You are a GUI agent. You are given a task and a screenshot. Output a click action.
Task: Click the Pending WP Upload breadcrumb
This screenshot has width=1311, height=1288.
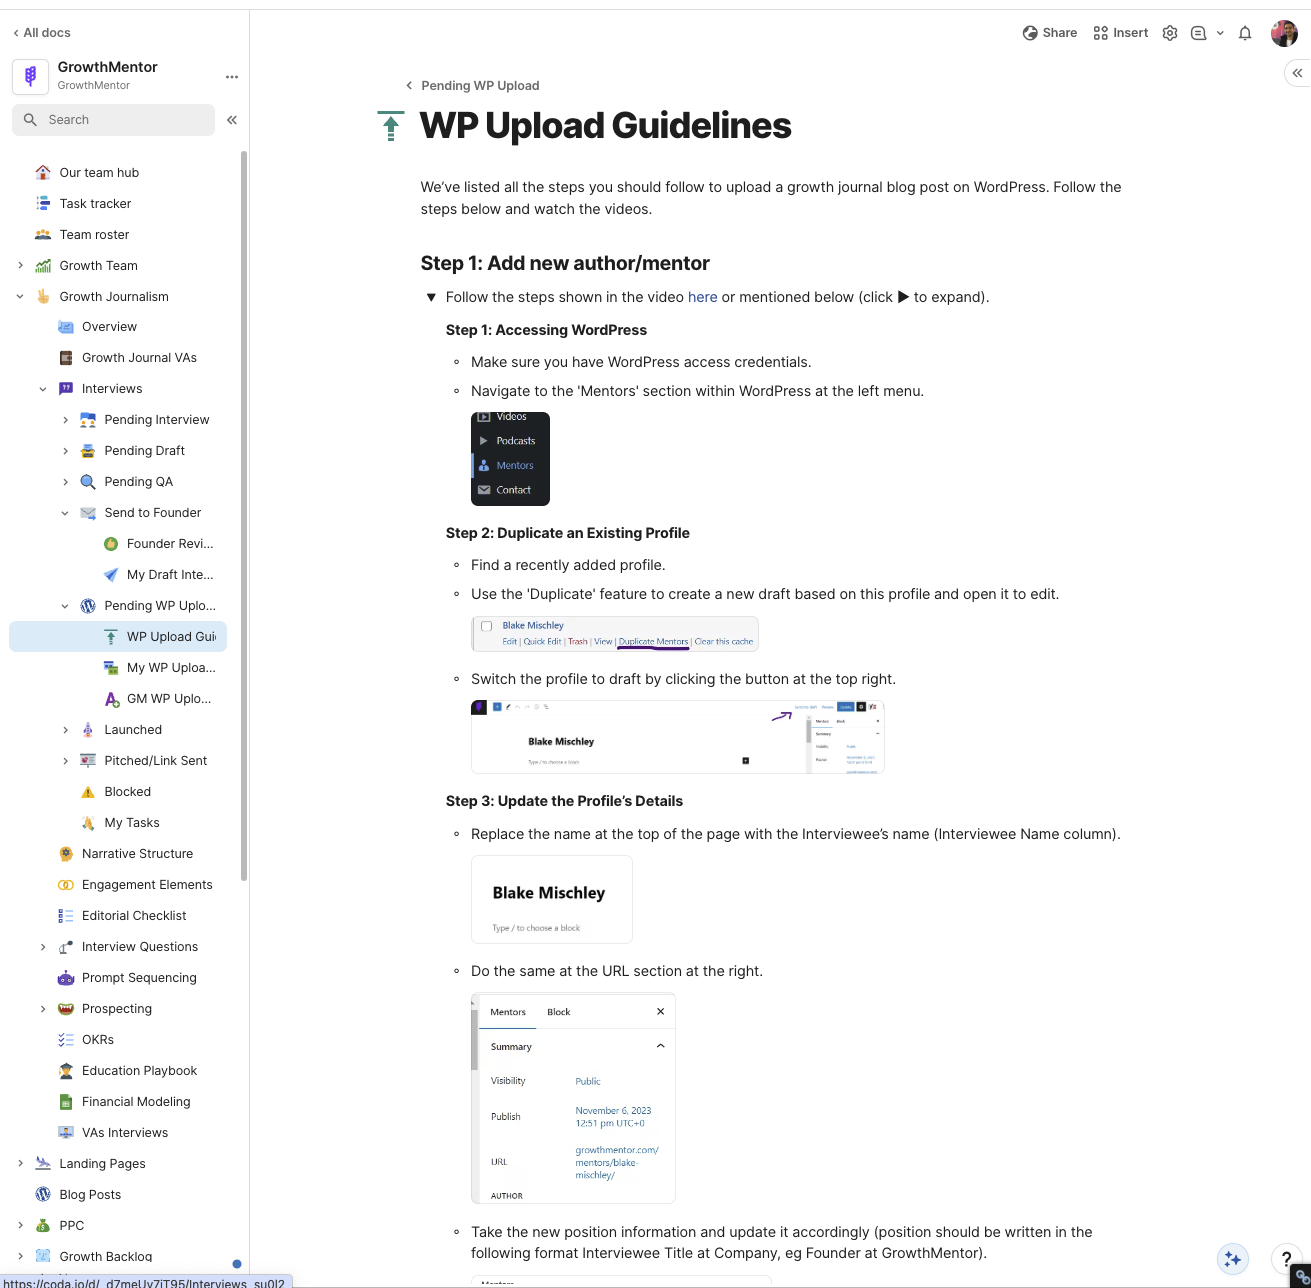(480, 86)
